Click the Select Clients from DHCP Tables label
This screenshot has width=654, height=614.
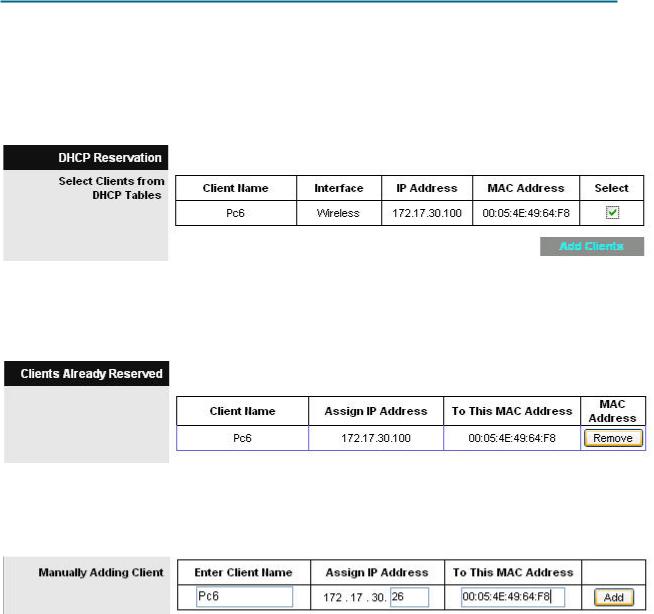(111, 188)
